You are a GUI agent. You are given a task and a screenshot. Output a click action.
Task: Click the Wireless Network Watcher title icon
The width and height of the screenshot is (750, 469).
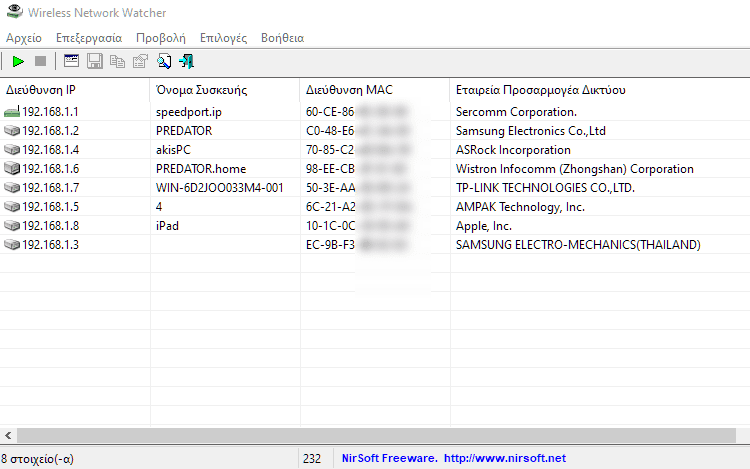pyautogui.click(x=15, y=11)
